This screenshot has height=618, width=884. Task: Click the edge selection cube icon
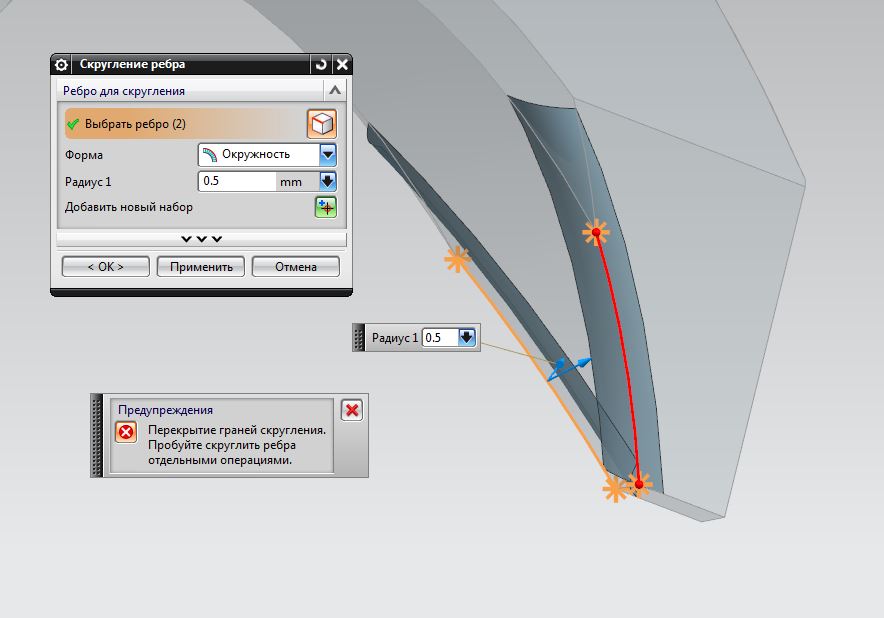tap(322, 124)
